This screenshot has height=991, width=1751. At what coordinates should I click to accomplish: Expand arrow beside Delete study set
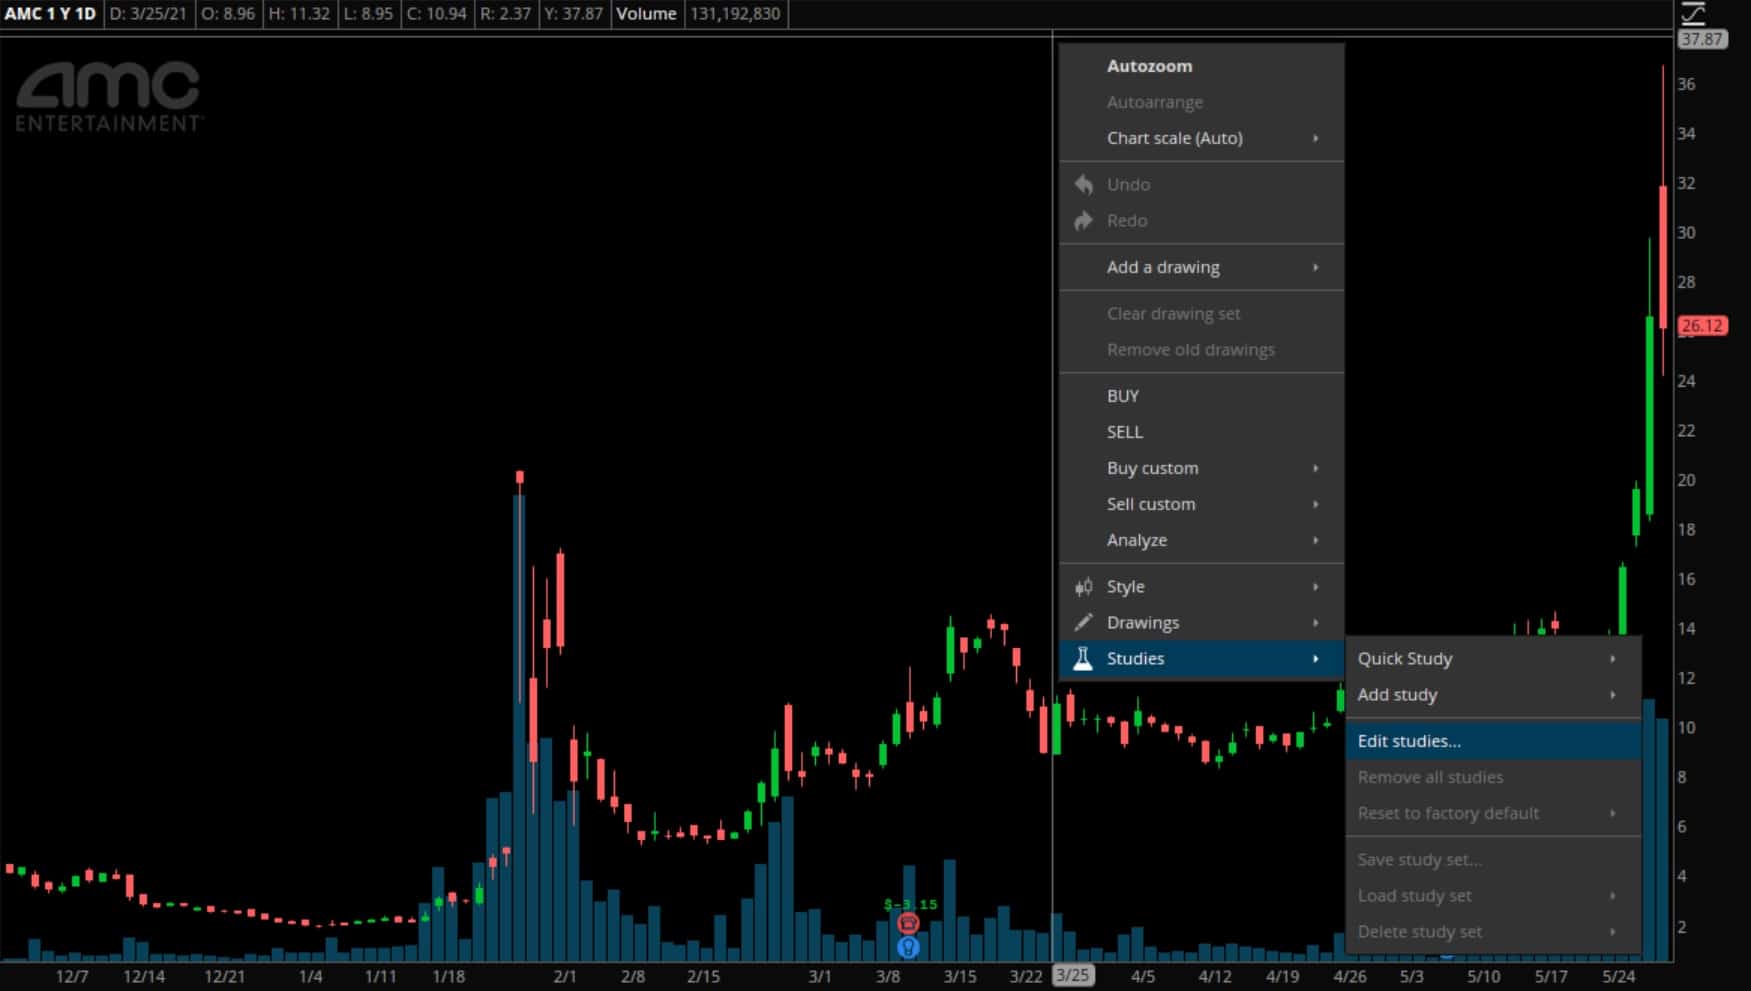1613,931
